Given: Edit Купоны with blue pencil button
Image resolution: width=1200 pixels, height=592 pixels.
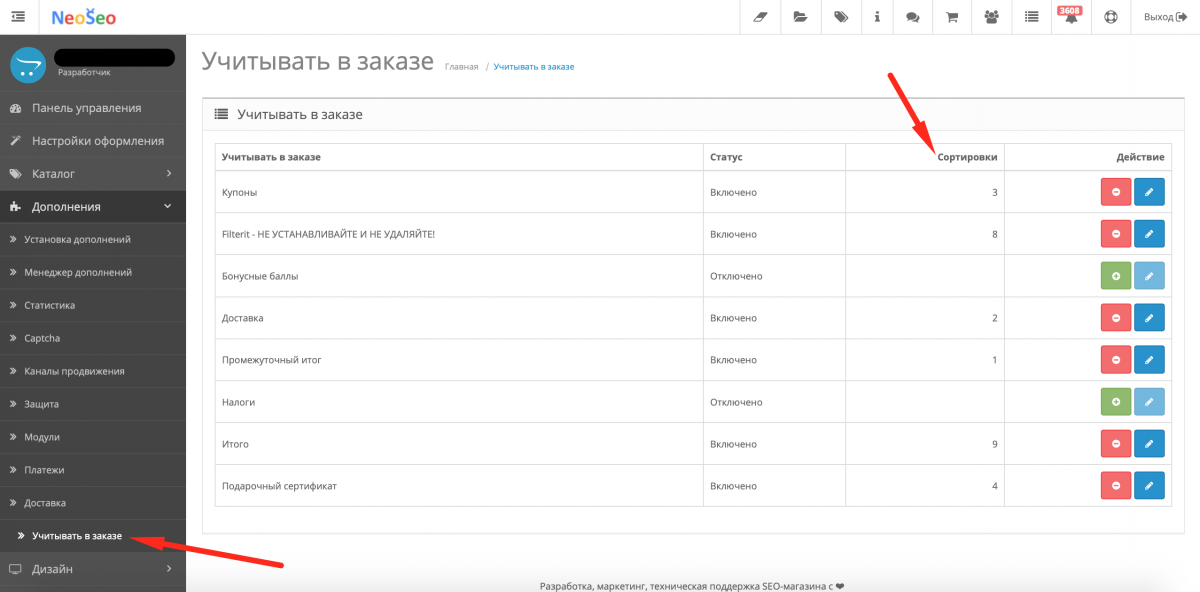Looking at the screenshot, I should (1149, 192).
